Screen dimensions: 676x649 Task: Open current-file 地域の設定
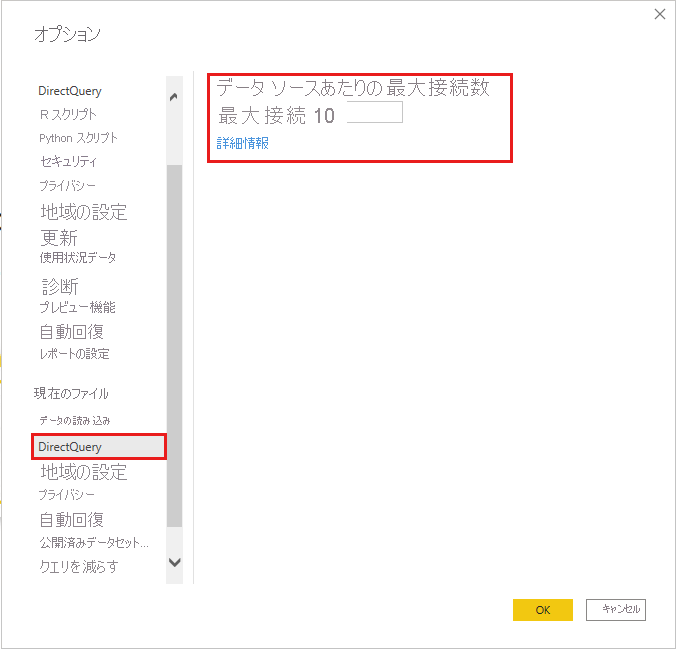point(84,472)
